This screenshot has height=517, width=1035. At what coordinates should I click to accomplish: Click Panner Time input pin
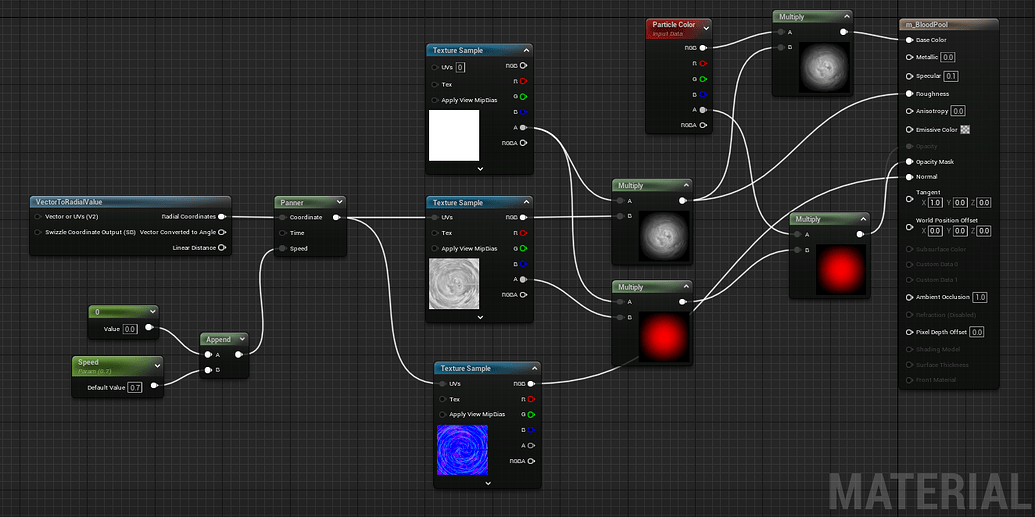[x=283, y=233]
